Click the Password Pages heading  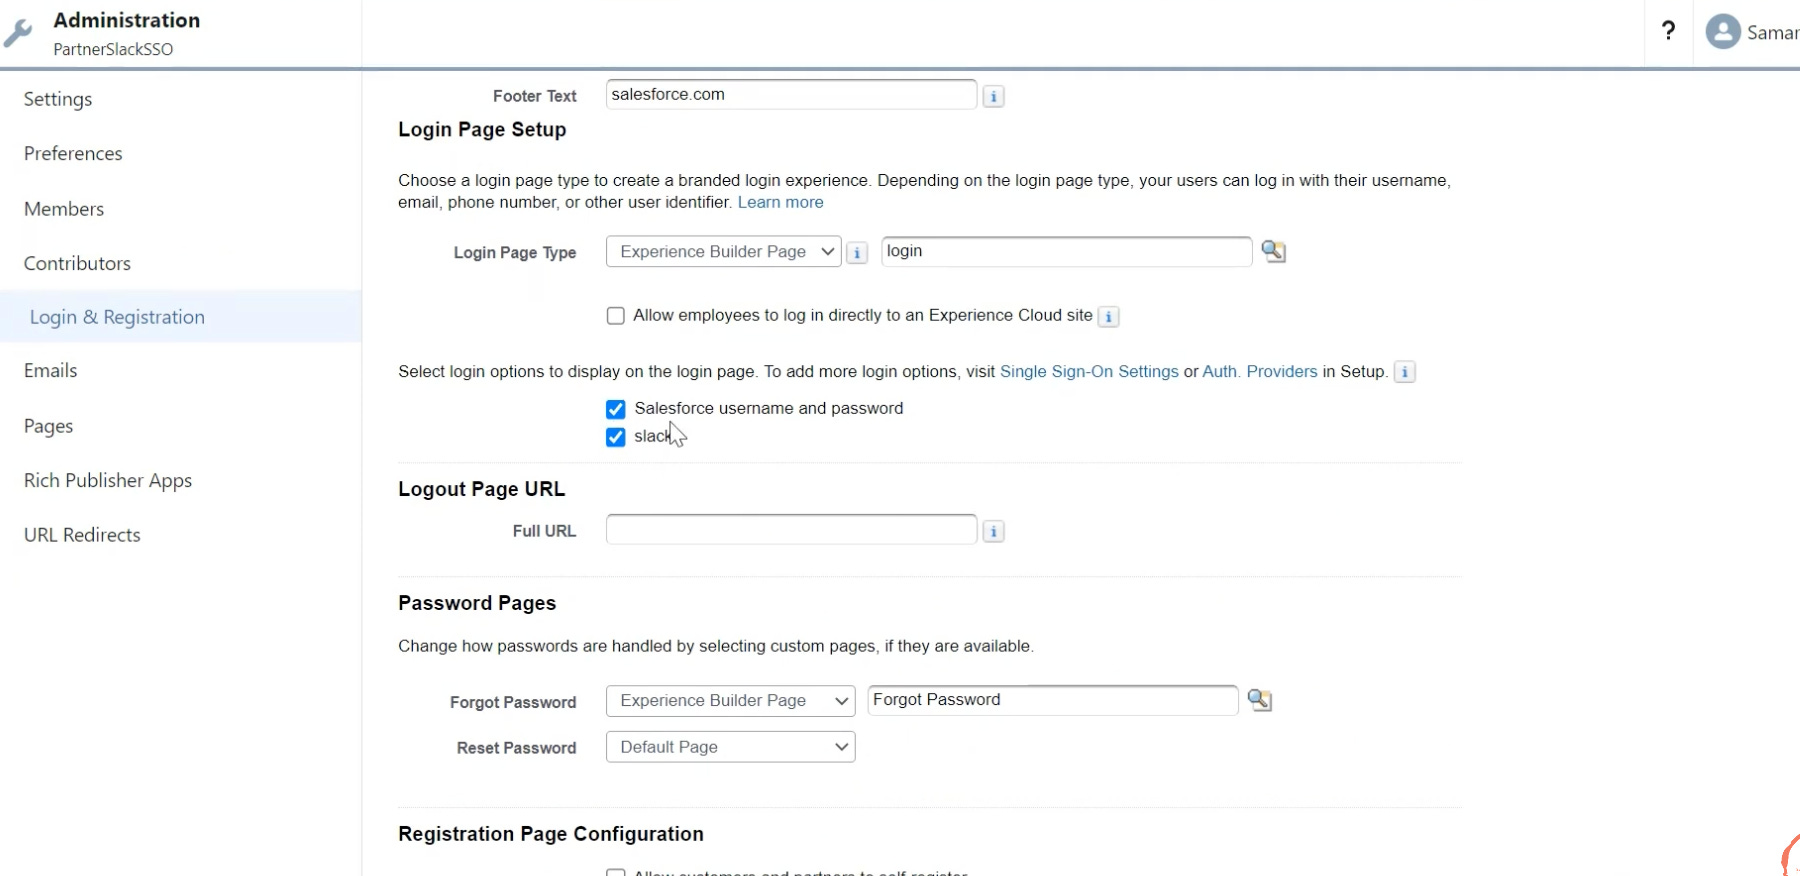click(477, 603)
